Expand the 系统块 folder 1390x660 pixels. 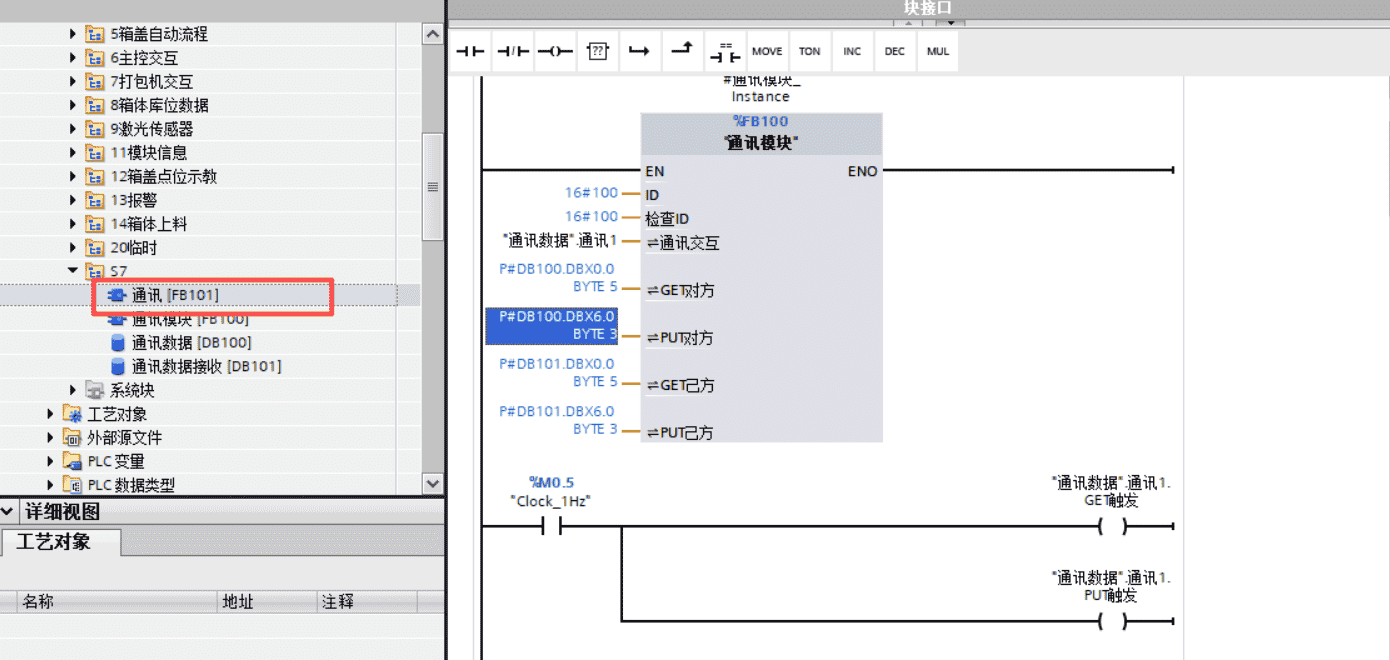point(73,390)
